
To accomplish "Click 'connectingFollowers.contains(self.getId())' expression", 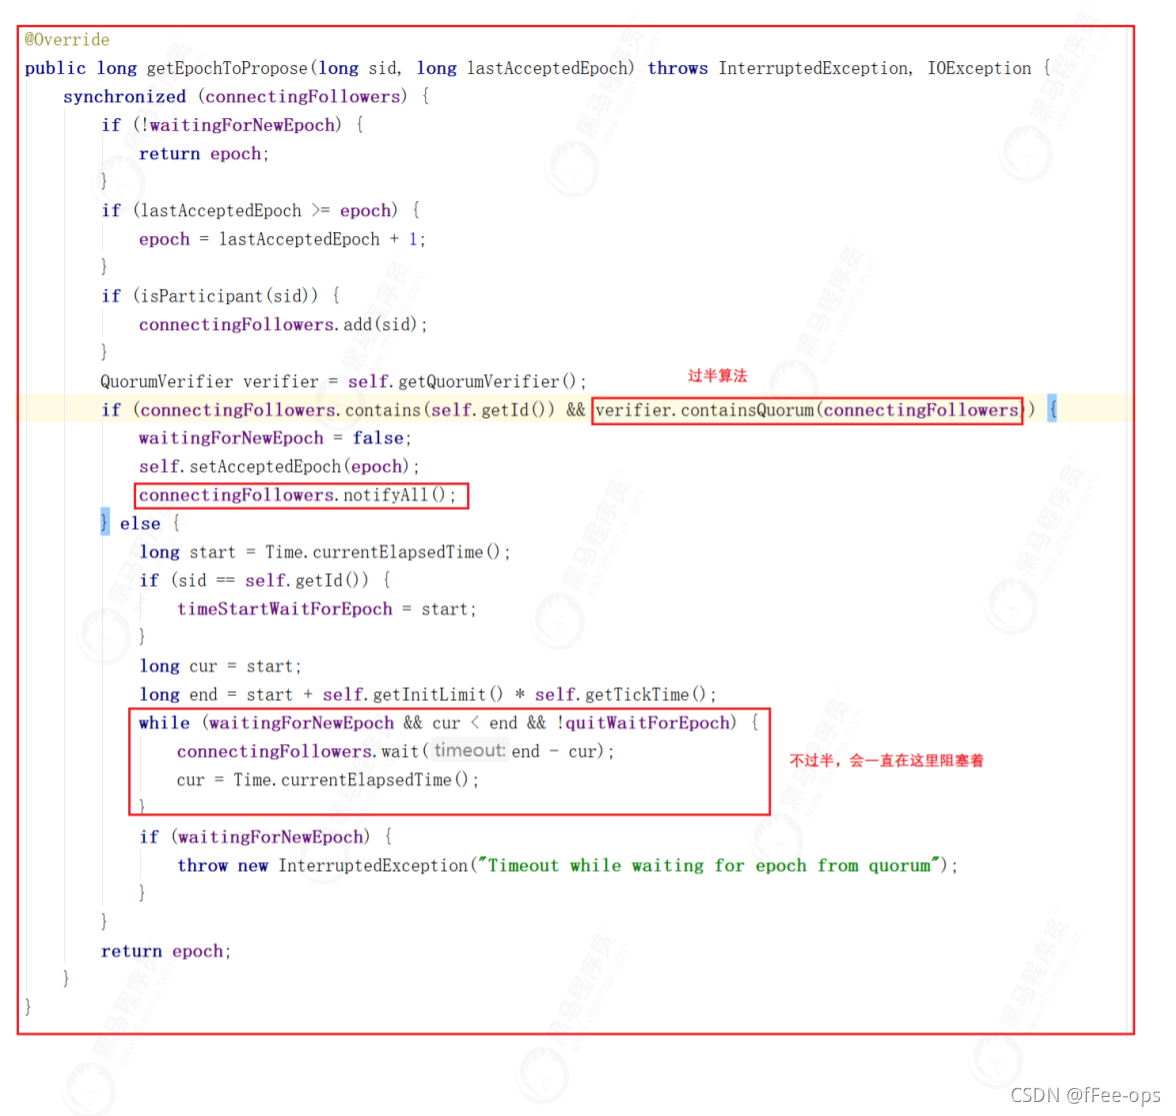I will coord(347,410).
